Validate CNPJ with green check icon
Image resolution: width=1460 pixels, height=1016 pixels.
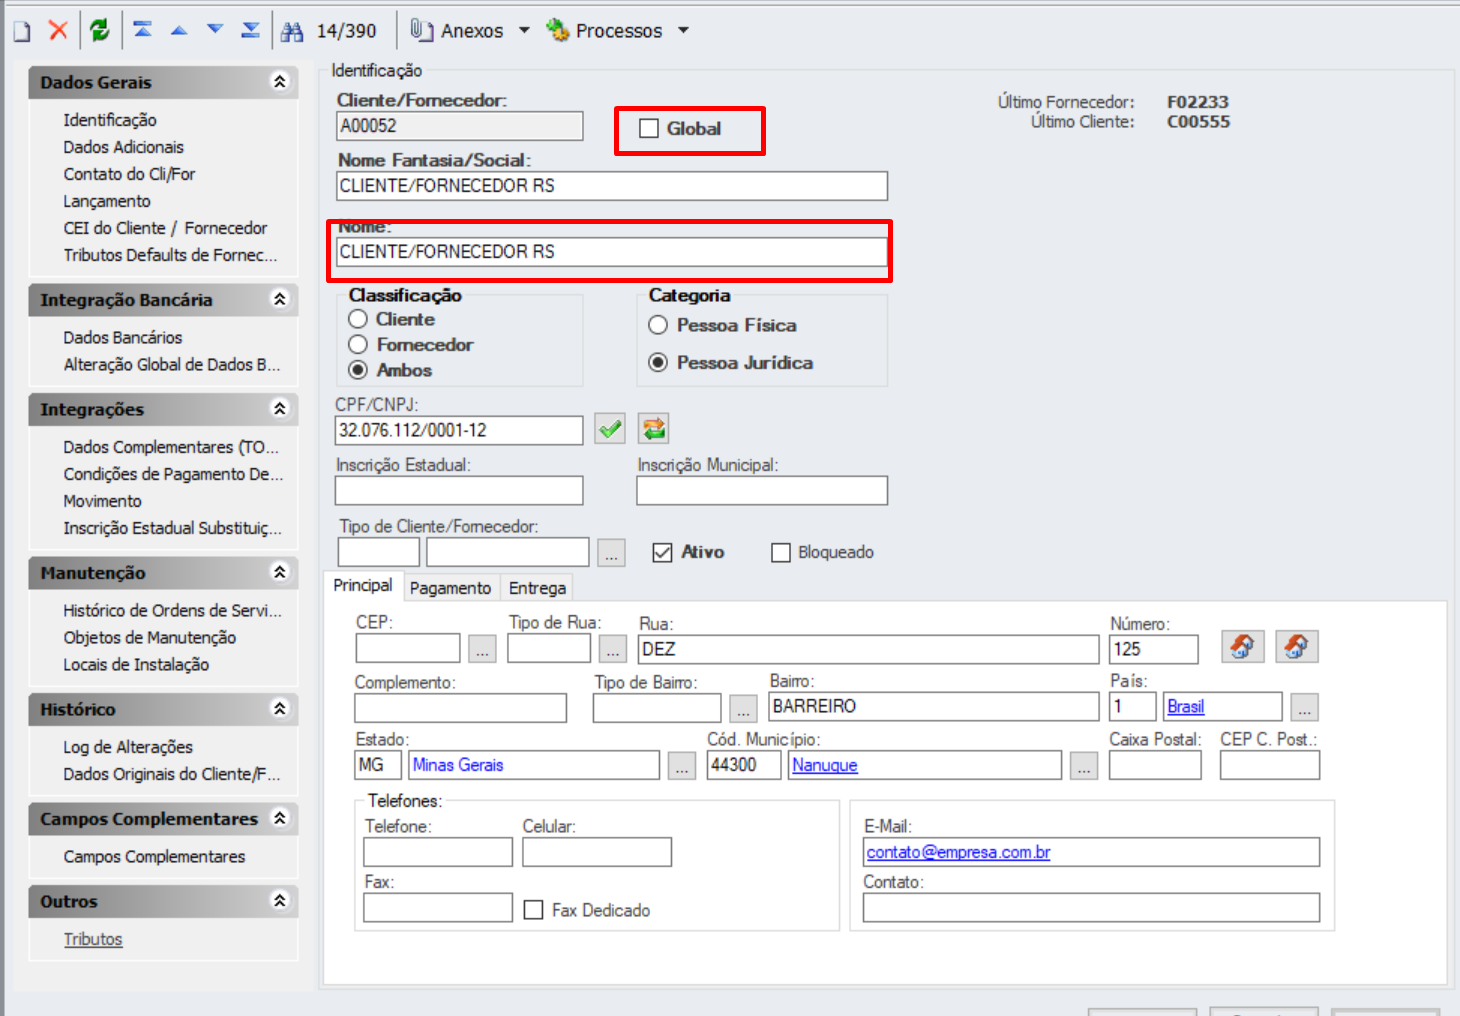(x=610, y=429)
